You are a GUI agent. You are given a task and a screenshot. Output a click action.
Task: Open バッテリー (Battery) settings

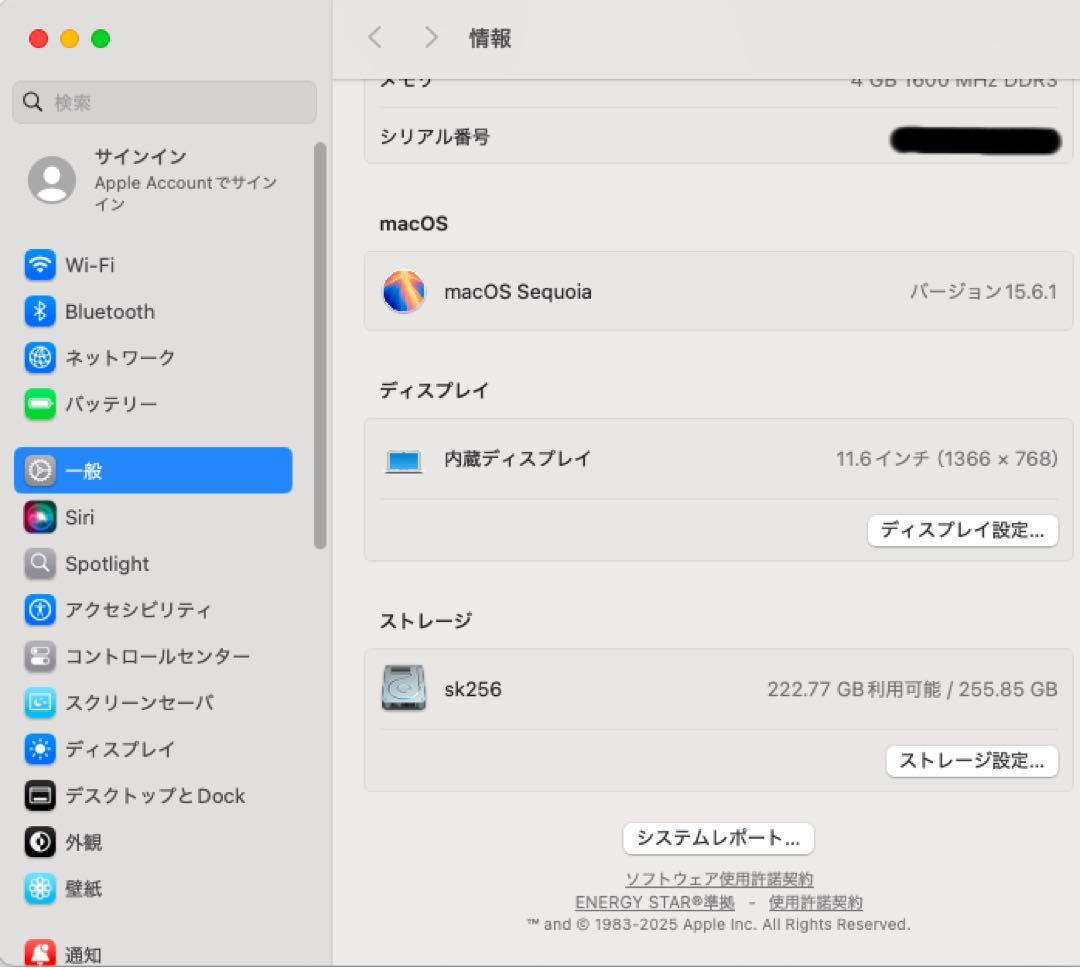tap(112, 404)
